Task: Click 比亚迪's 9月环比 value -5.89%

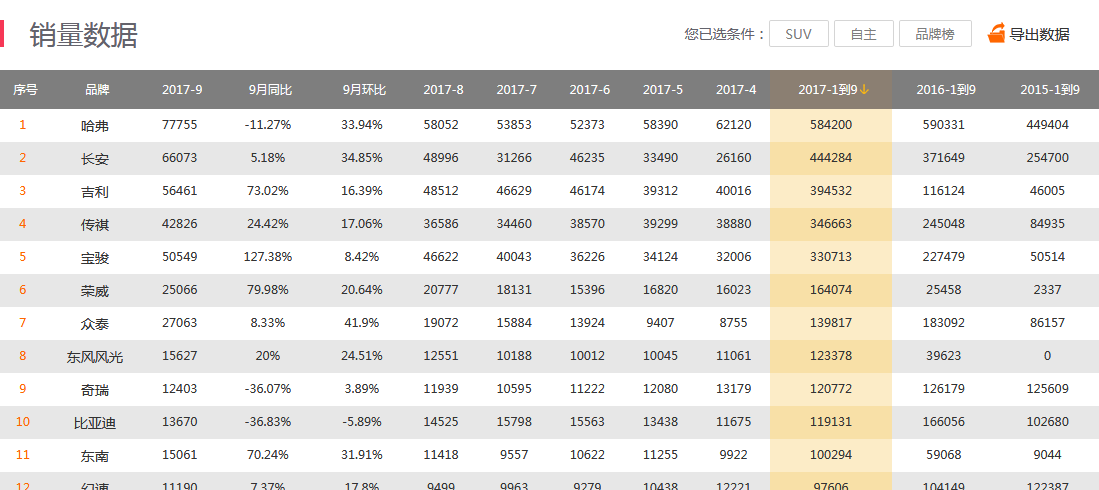Action: pos(362,421)
